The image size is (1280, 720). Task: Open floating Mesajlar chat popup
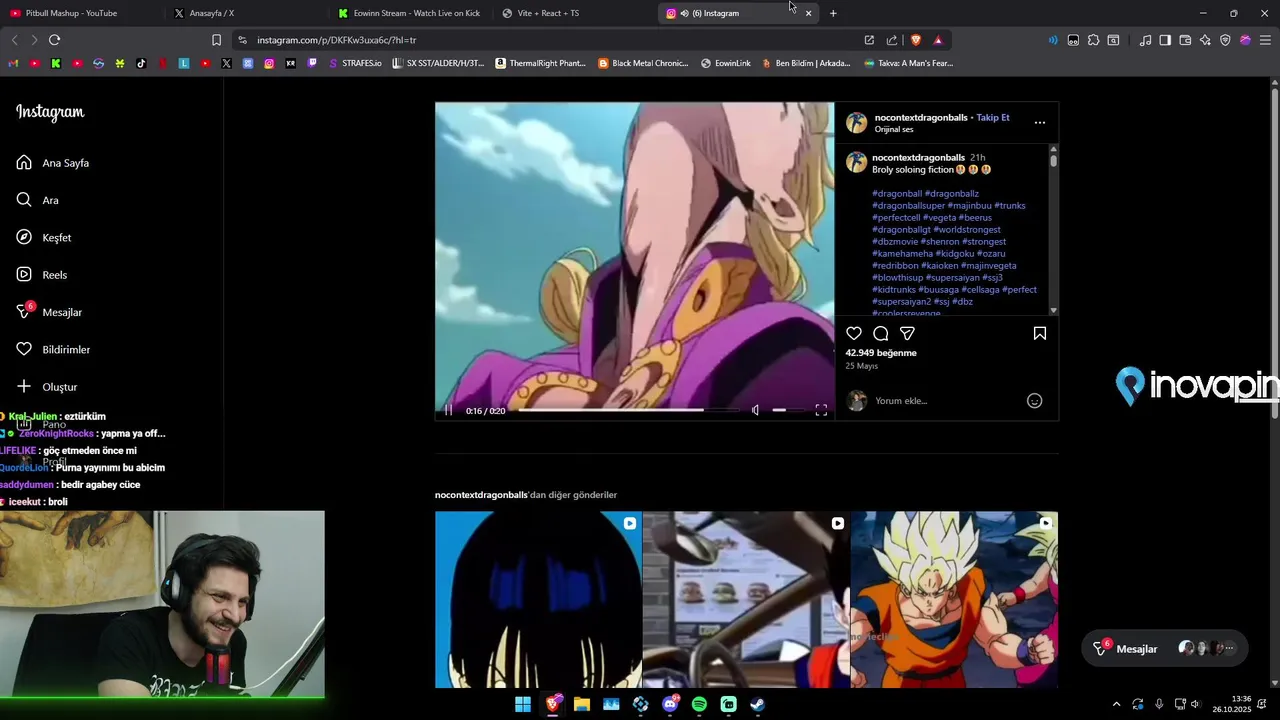(x=1165, y=649)
